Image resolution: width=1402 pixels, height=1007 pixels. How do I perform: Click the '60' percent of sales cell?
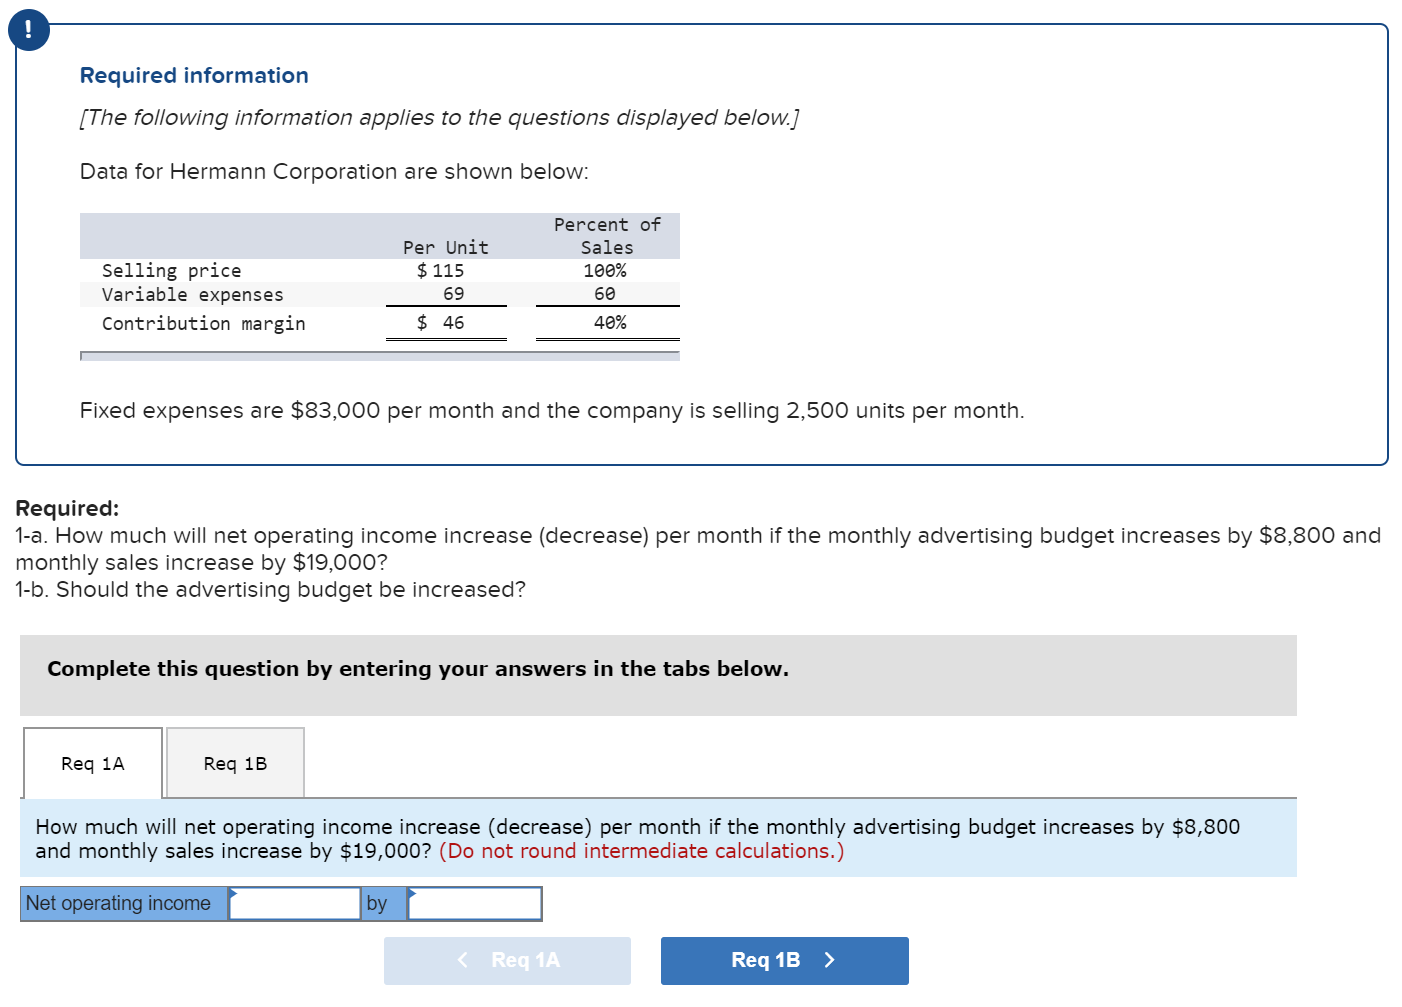point(605,294)
